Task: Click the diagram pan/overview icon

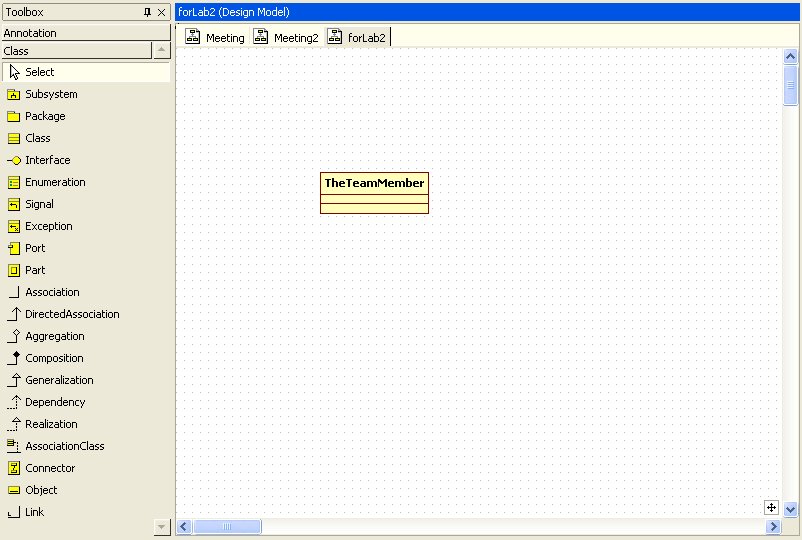Action: pos(771,508)
